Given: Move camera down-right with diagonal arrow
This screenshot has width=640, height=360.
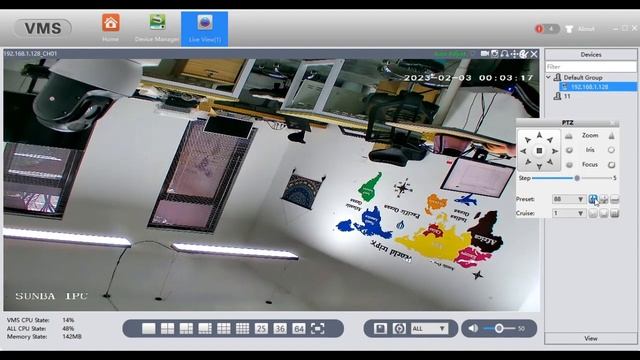Looking at the screenshot, I should (550, 162).
